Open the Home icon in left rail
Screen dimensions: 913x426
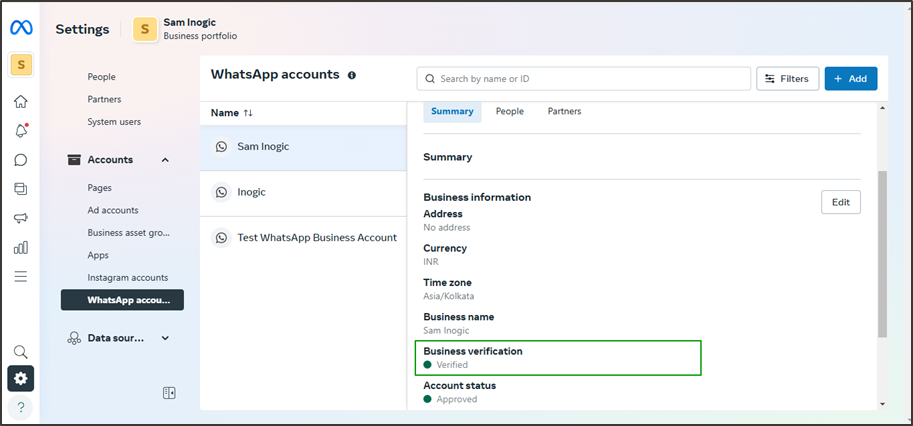21,102
